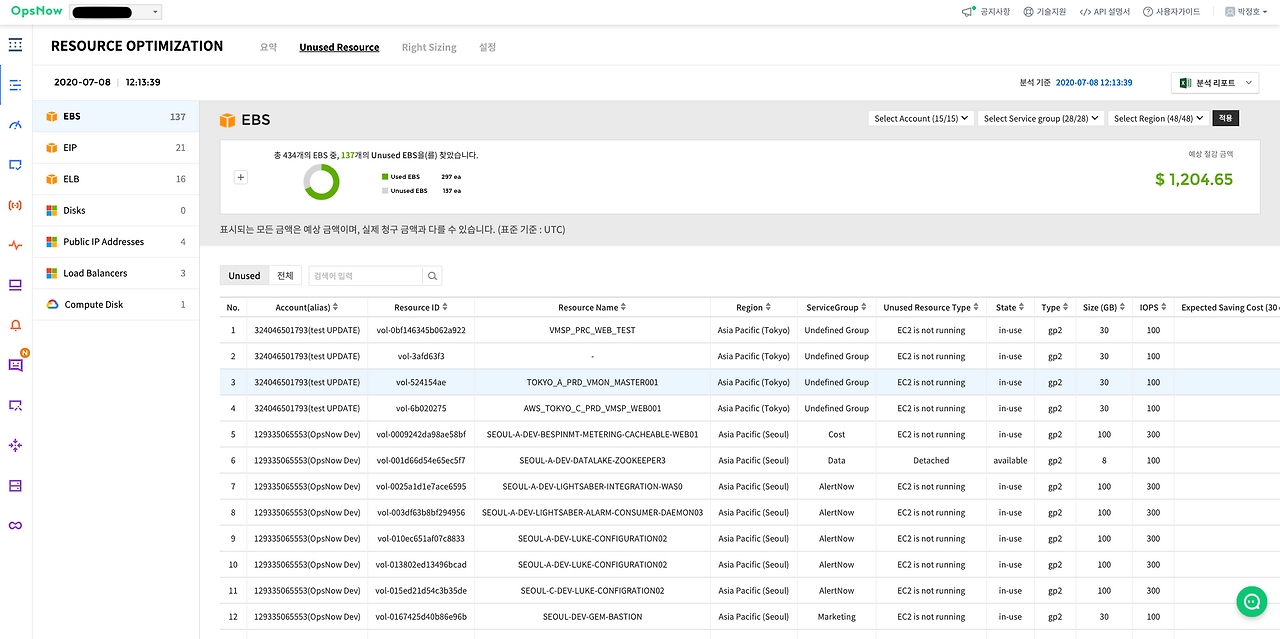
Task: Open Select Service group (28/28) dropdown
Action: point(1041,118)
